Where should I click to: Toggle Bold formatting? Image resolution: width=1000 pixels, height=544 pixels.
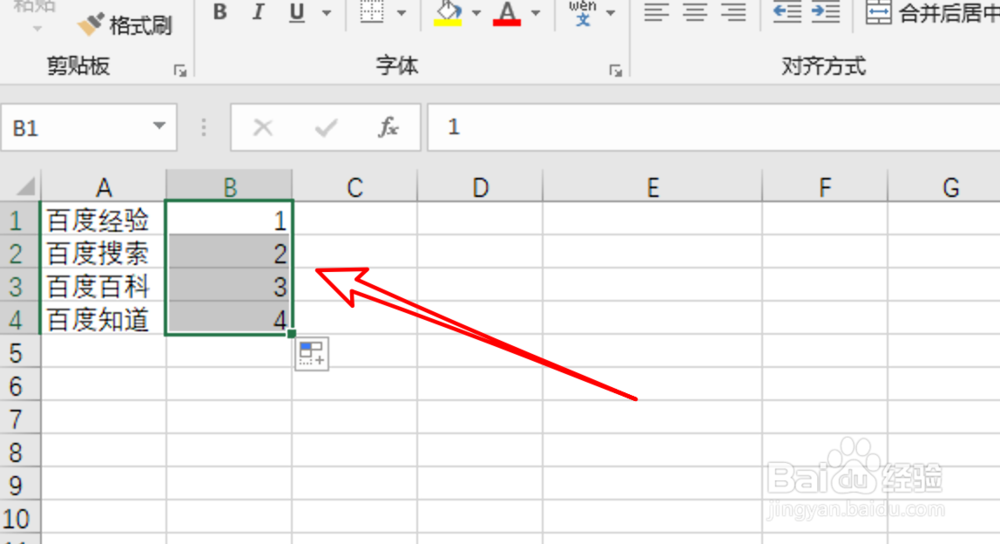click(220, 11)
